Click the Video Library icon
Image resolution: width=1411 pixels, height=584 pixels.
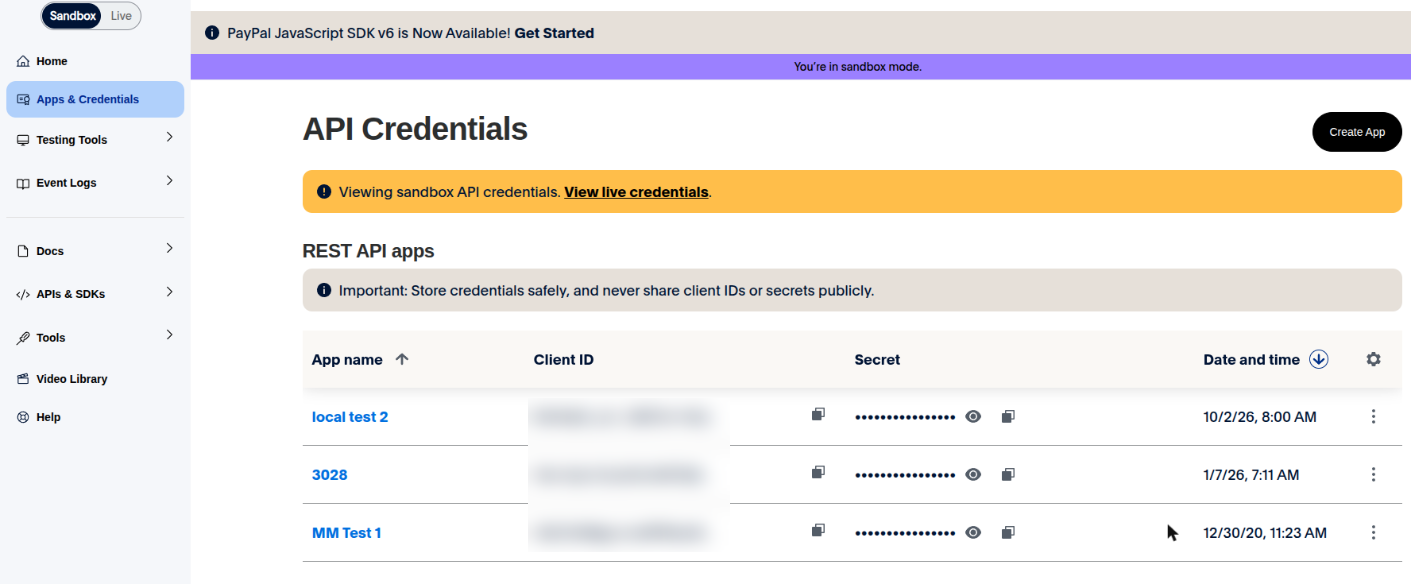click(23, 379)
